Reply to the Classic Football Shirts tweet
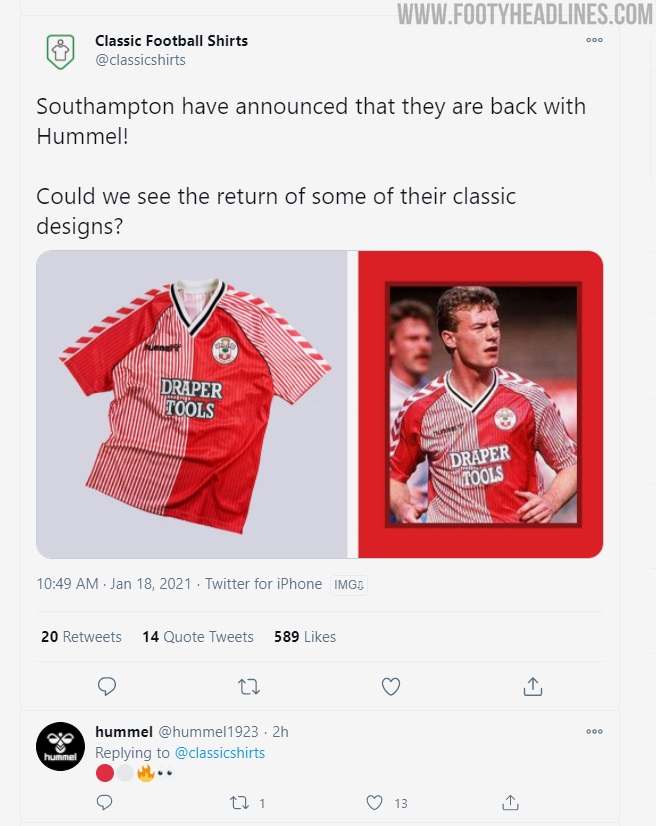Viewport: 656px width, 826px height. (107, 686)
